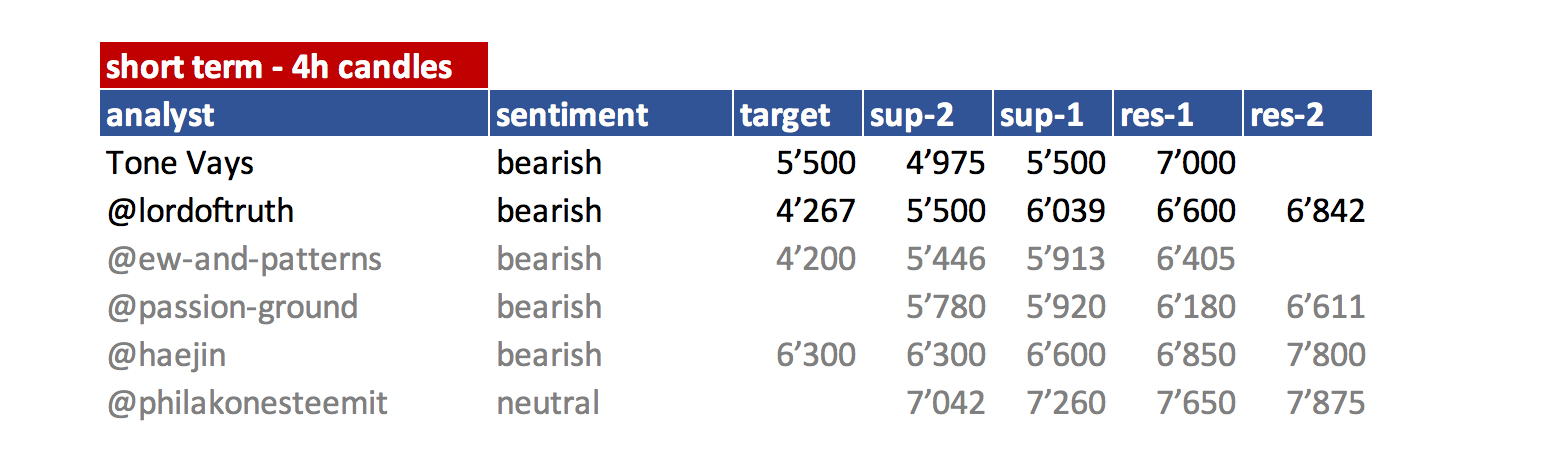Select the 'sup-2' column header
The width and height of the screenshot is (1566, 472).
point(928,113)
